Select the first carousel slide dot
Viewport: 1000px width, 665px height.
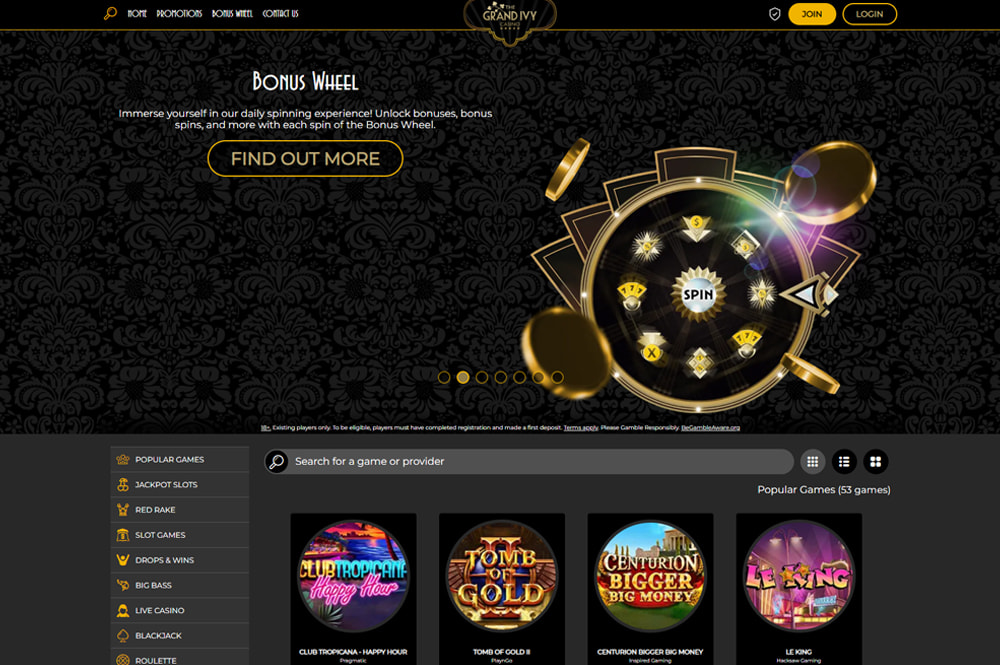[444, 377]
